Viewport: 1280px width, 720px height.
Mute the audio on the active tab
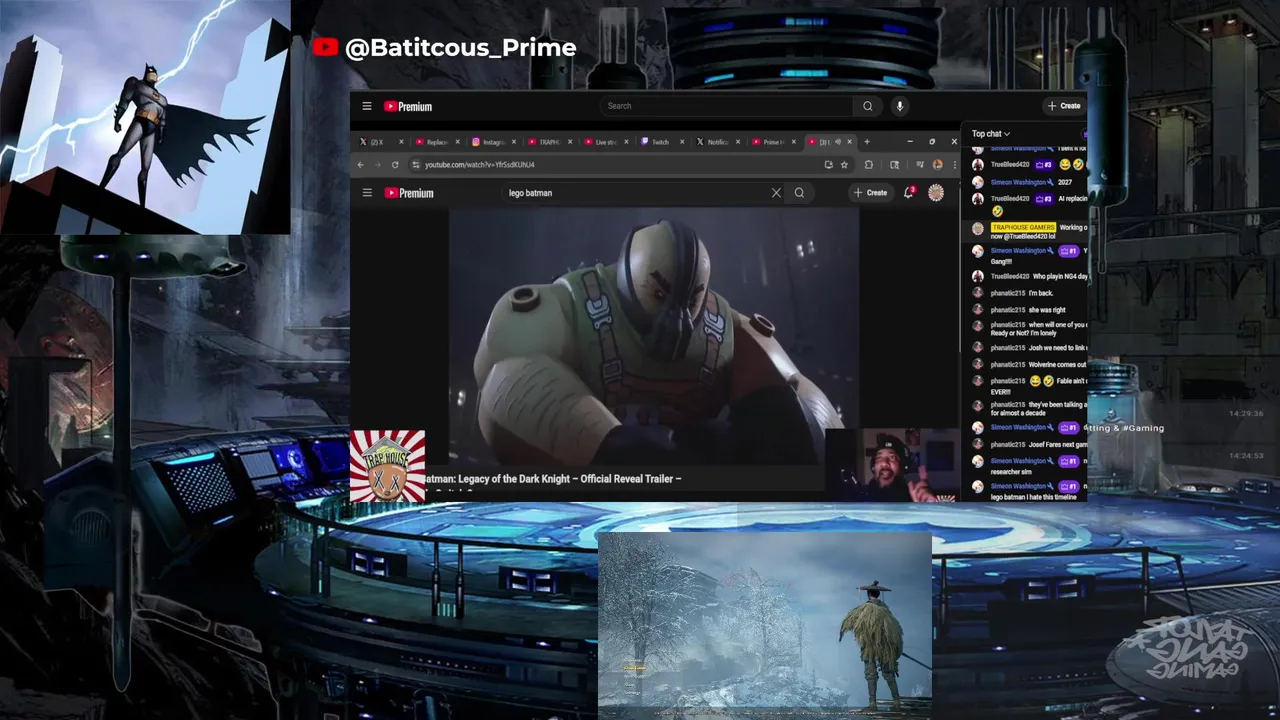point(838,142)
